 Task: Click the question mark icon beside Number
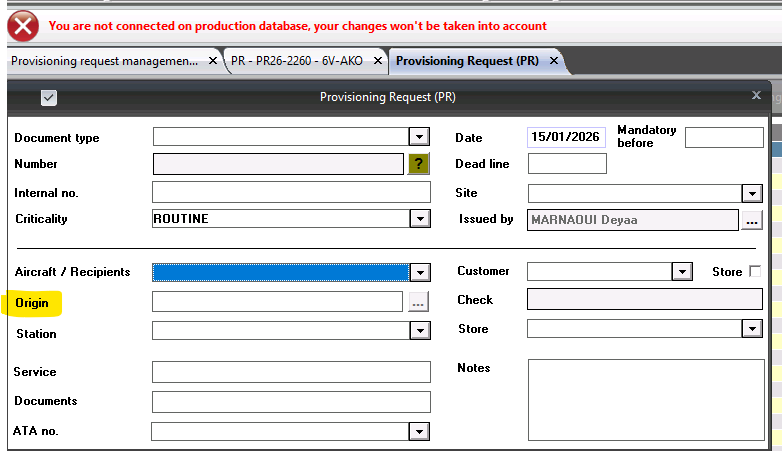click(419, 164)
